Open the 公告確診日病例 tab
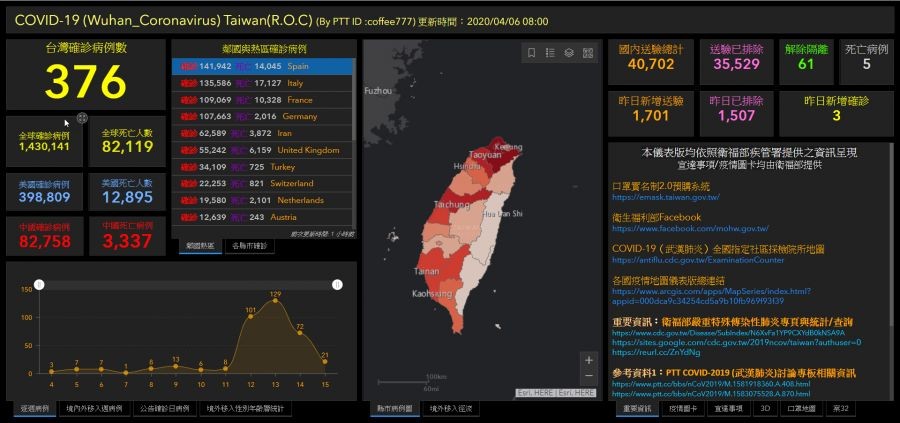Screen dimensions: 900x423 tap(165, 409)
